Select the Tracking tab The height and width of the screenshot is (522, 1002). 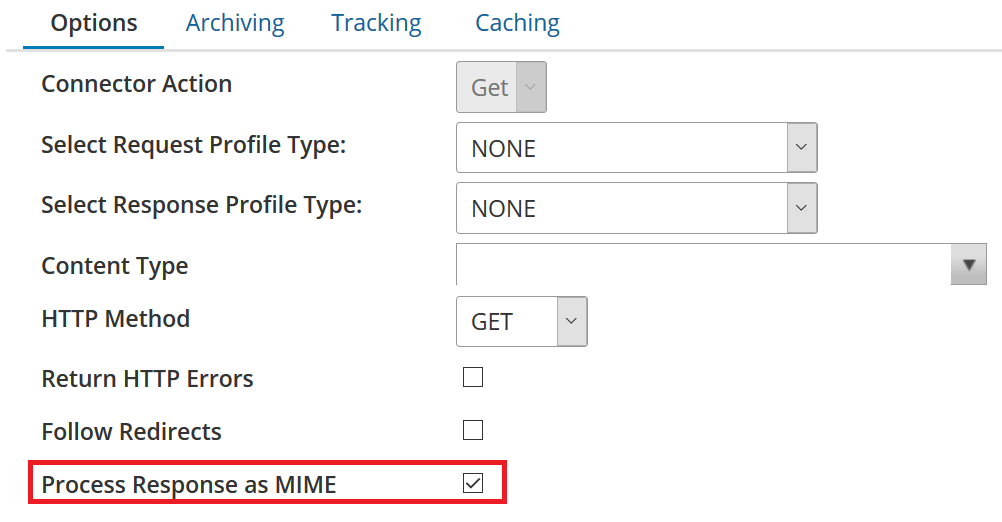click(377, 23)
